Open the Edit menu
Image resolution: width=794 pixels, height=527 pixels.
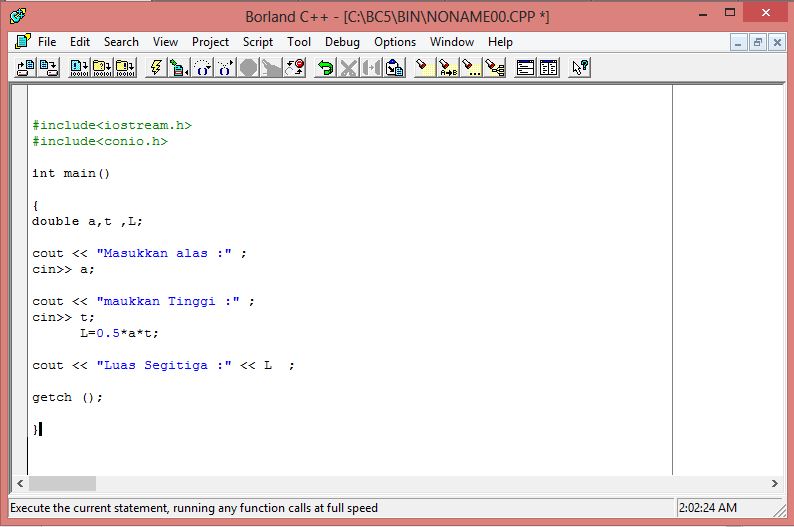pyautogui.click(x=80, y=42)
